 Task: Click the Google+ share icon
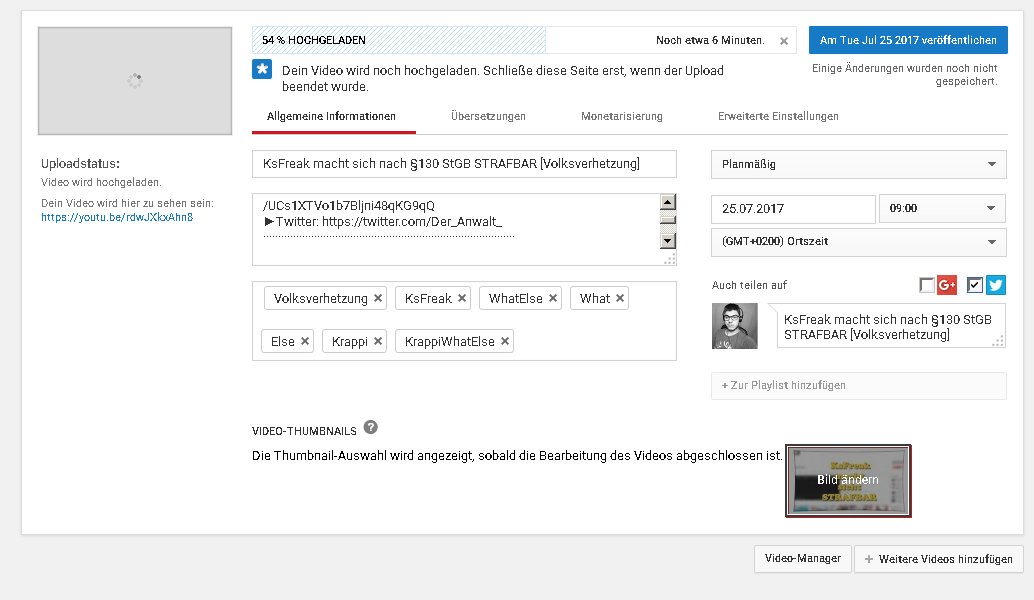[947, 285]
